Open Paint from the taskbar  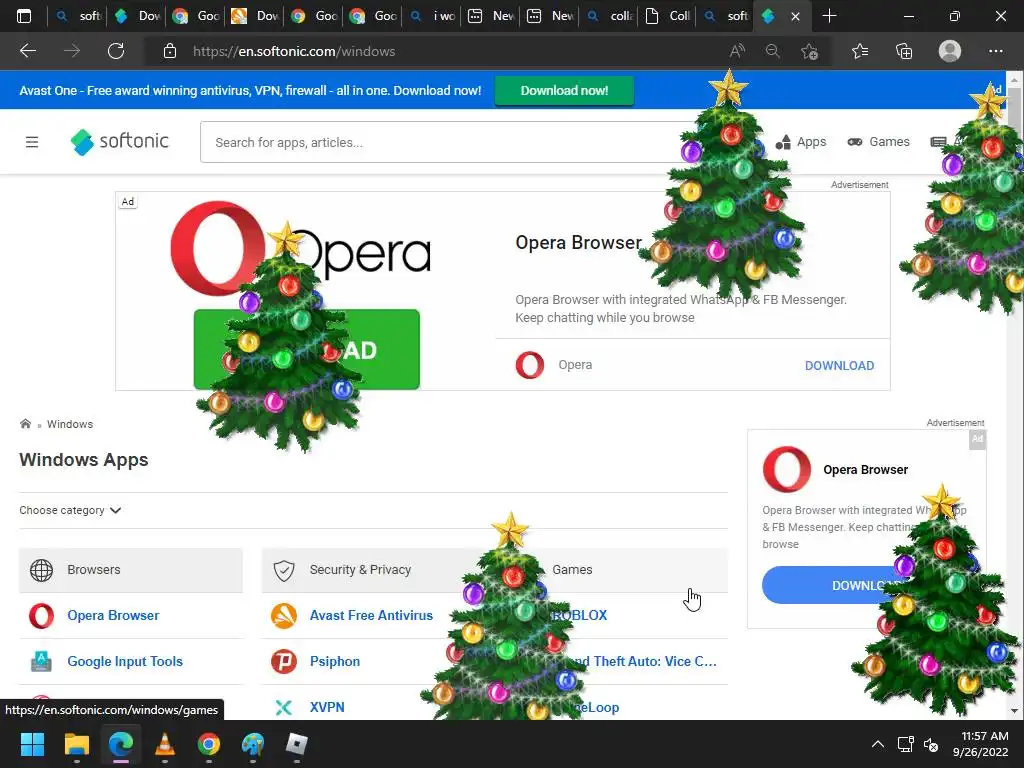tap(253, 744)
